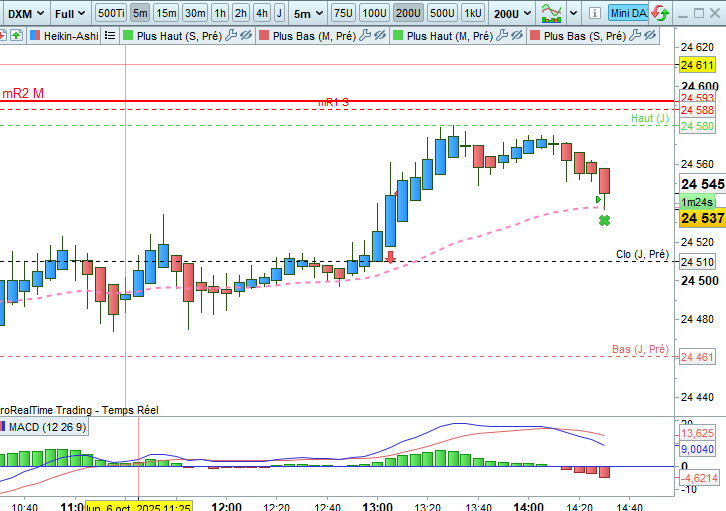The height and width of the screenshot is (511, 726).
Task: Set history to 500U
Action: pos(442,13)
